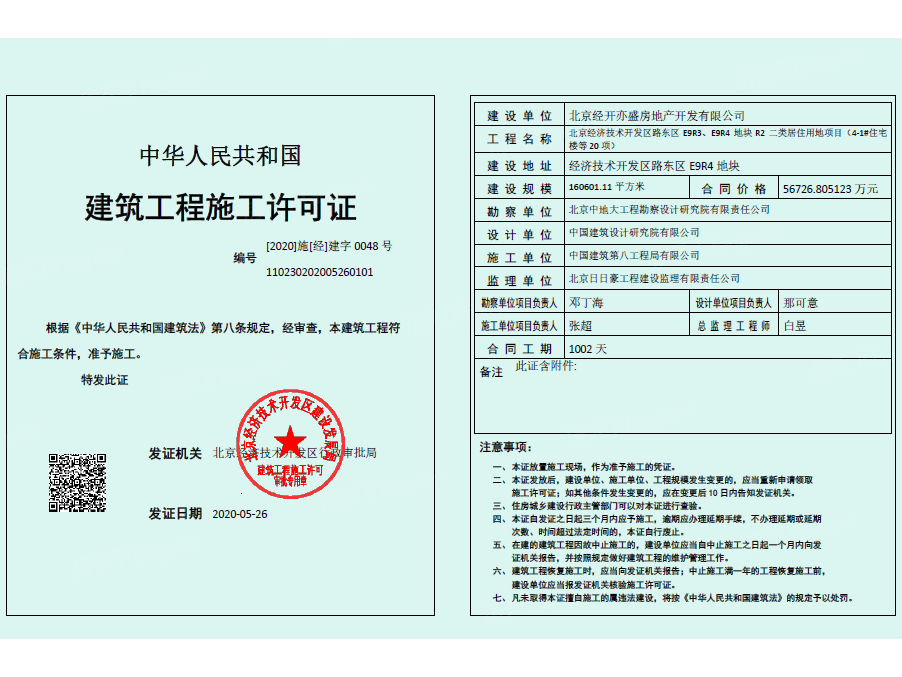Click the value 160601.11 平方米

606,187
